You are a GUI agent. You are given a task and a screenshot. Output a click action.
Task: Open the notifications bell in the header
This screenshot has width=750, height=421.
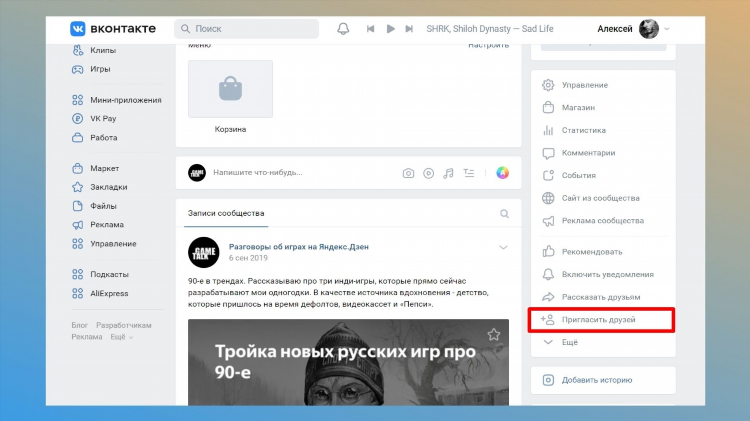point(343,29)
